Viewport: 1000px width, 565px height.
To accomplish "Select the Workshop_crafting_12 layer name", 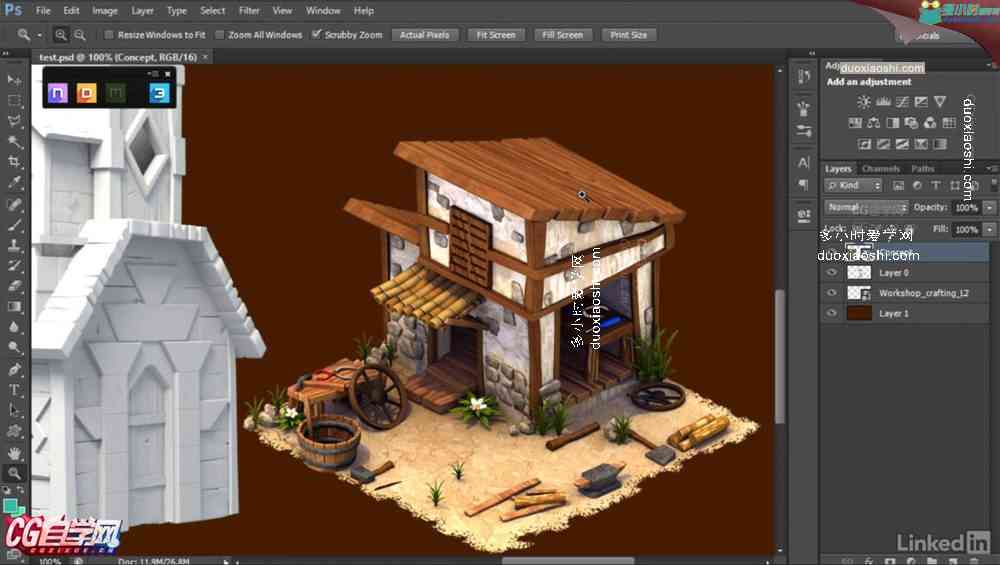I will (923, 293).
